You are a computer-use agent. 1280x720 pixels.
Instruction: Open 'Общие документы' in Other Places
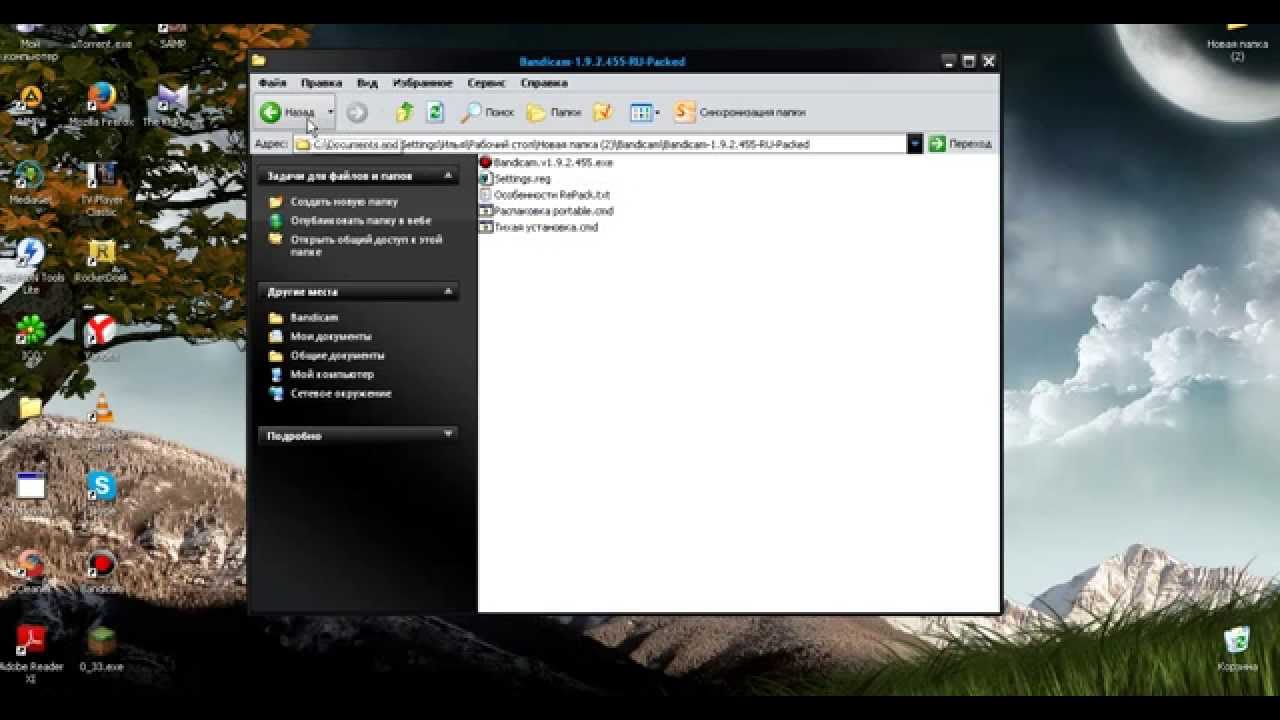click(337, 356)
